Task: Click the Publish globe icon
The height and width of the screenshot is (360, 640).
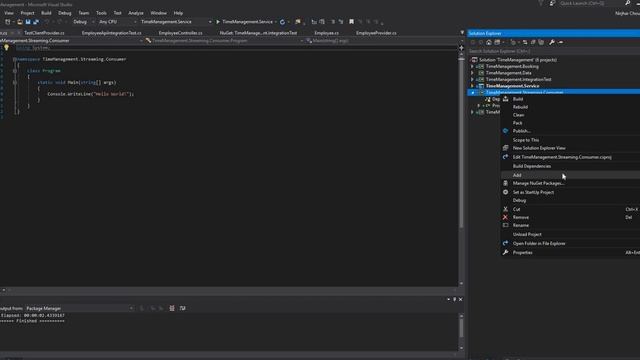Action: 505,131
